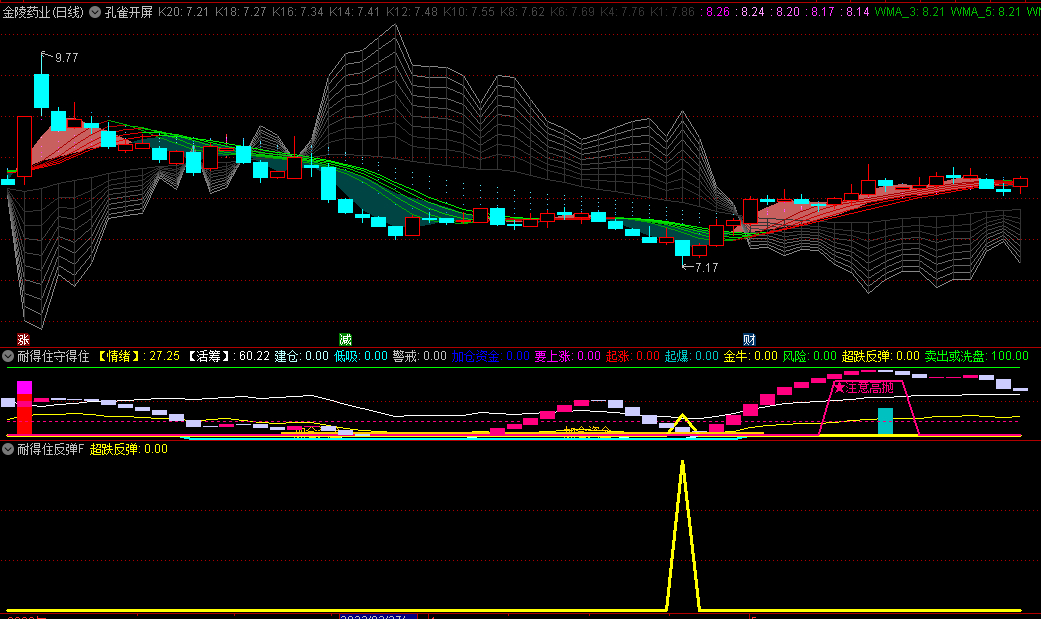Click the blue 财 event marker

750,340
